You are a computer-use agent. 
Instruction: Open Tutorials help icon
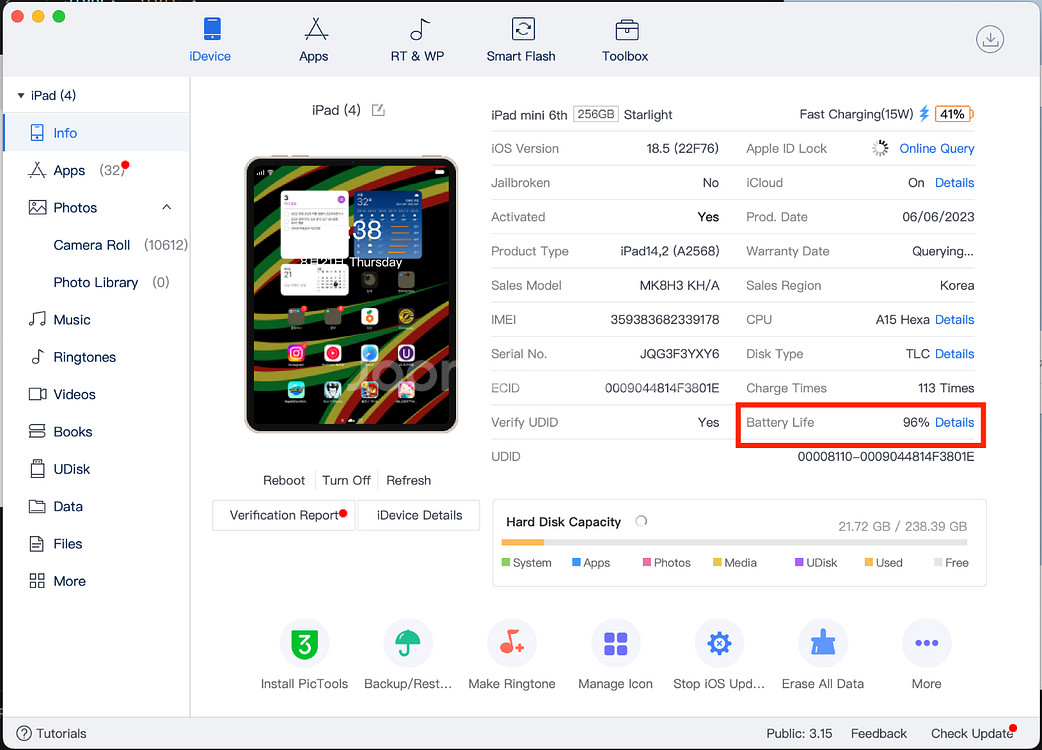24,733
